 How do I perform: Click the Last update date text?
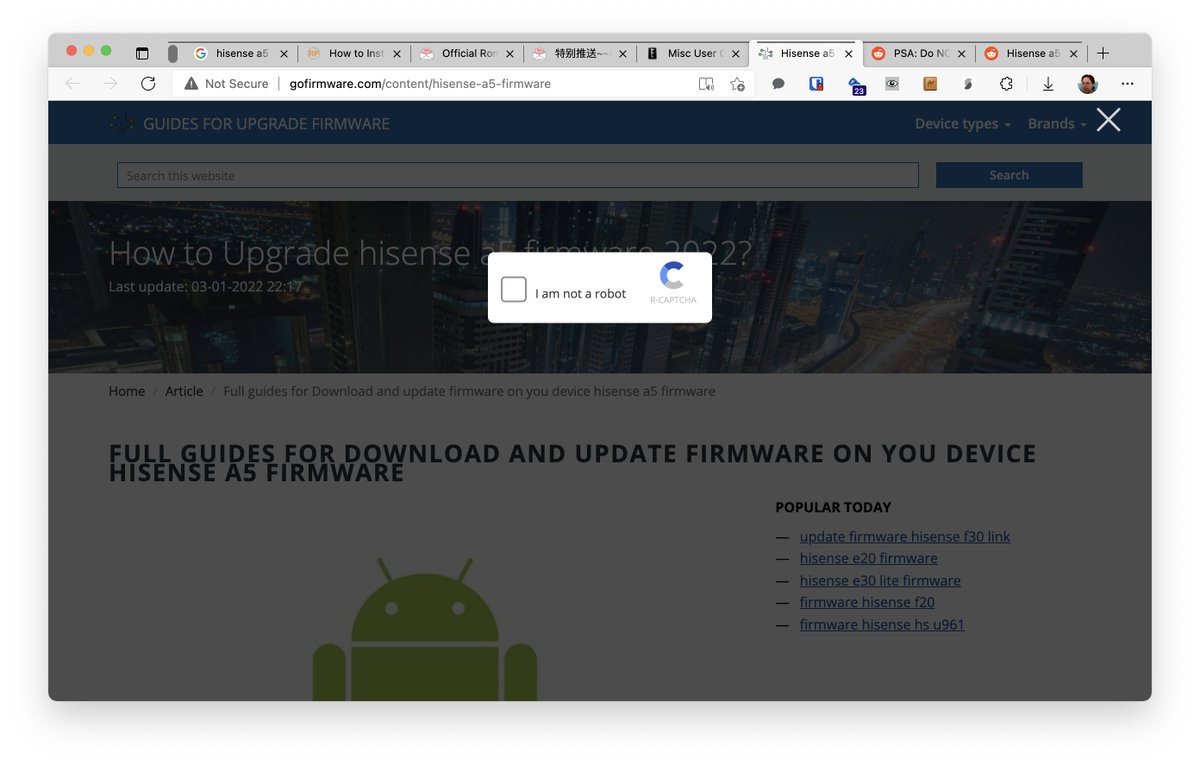(x=205, y=287)
